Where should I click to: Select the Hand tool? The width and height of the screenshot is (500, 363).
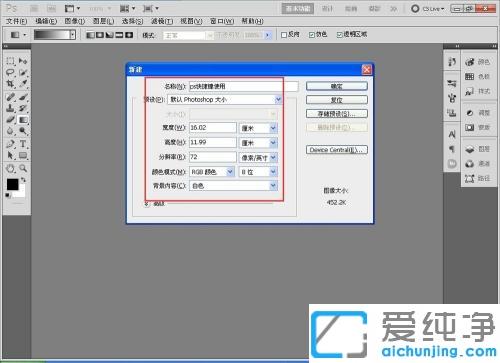click(10, 168)
